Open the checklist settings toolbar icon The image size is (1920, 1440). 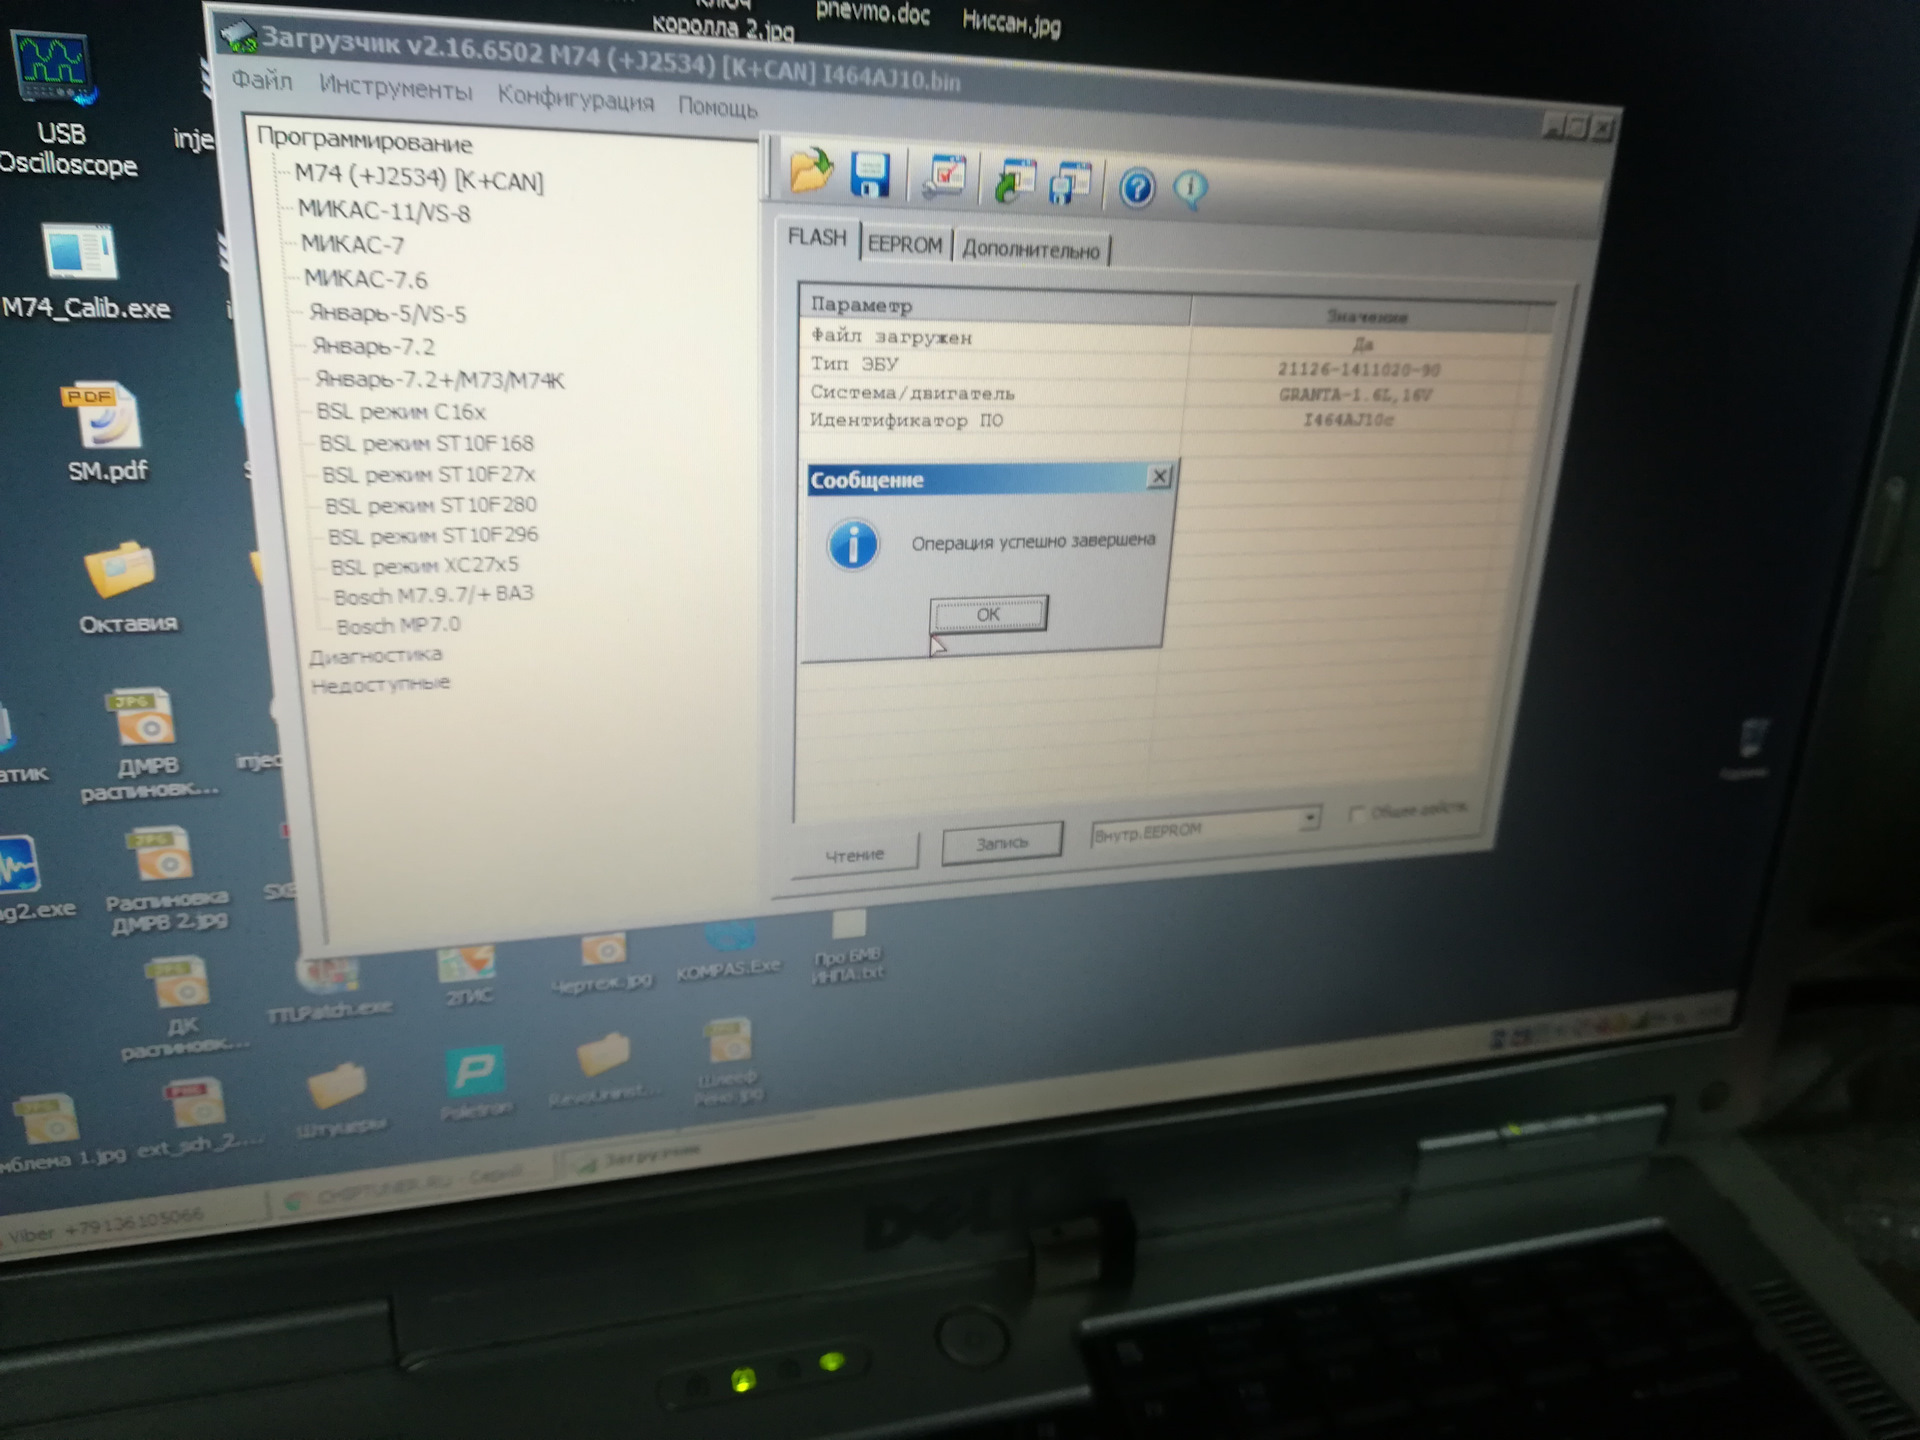943,177
